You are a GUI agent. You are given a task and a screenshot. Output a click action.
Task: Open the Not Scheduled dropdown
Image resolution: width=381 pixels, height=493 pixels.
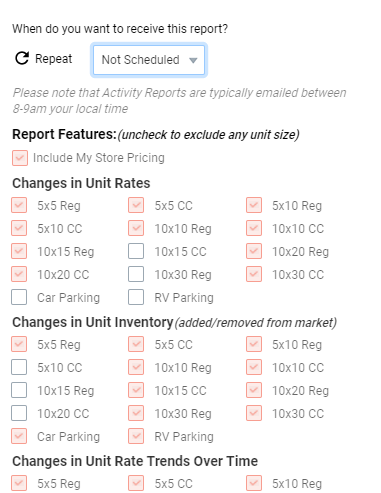(149, 60)
